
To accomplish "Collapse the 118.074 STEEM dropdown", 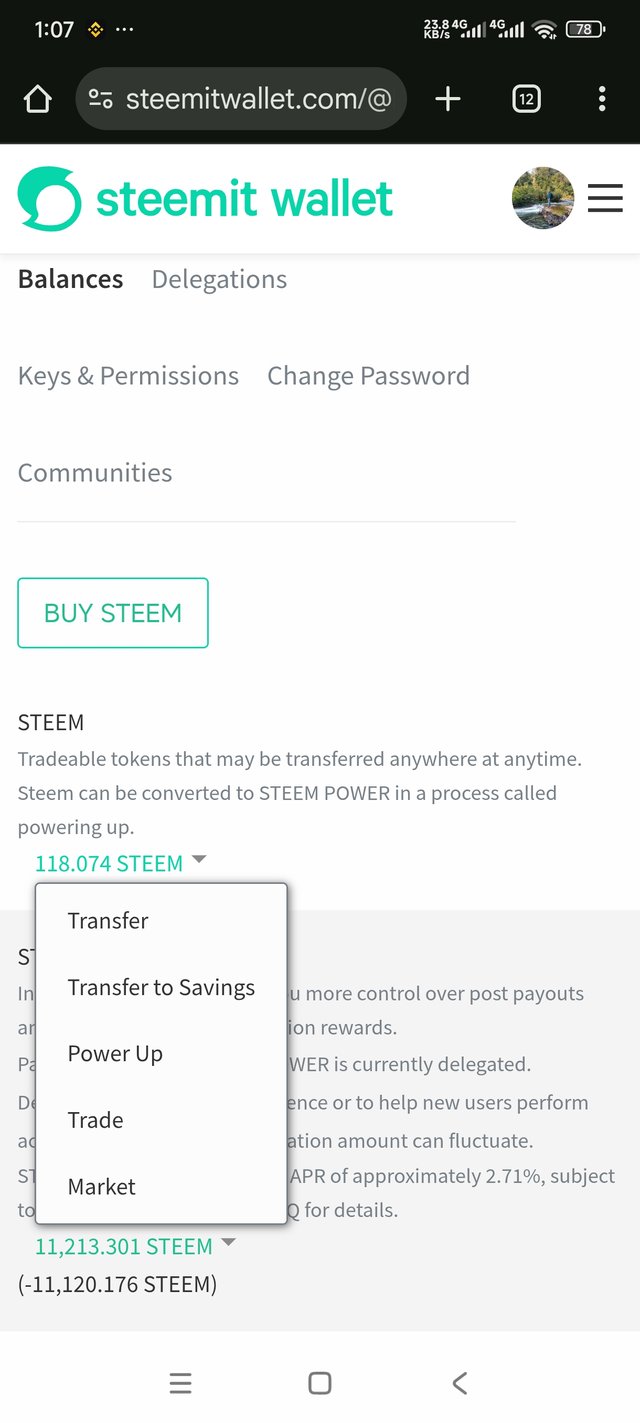I will point(121,863).
